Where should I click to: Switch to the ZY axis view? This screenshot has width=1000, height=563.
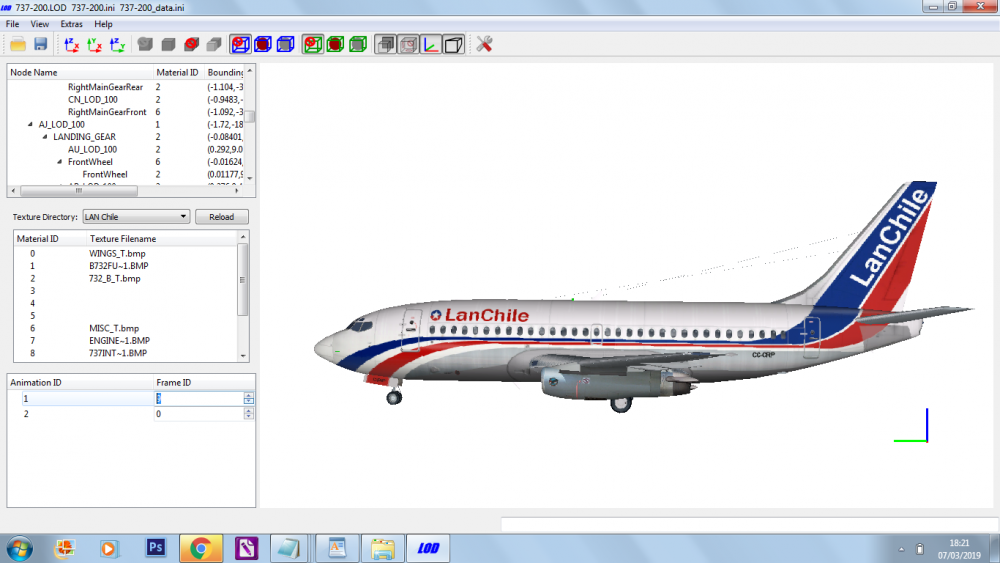coord(117,44)
